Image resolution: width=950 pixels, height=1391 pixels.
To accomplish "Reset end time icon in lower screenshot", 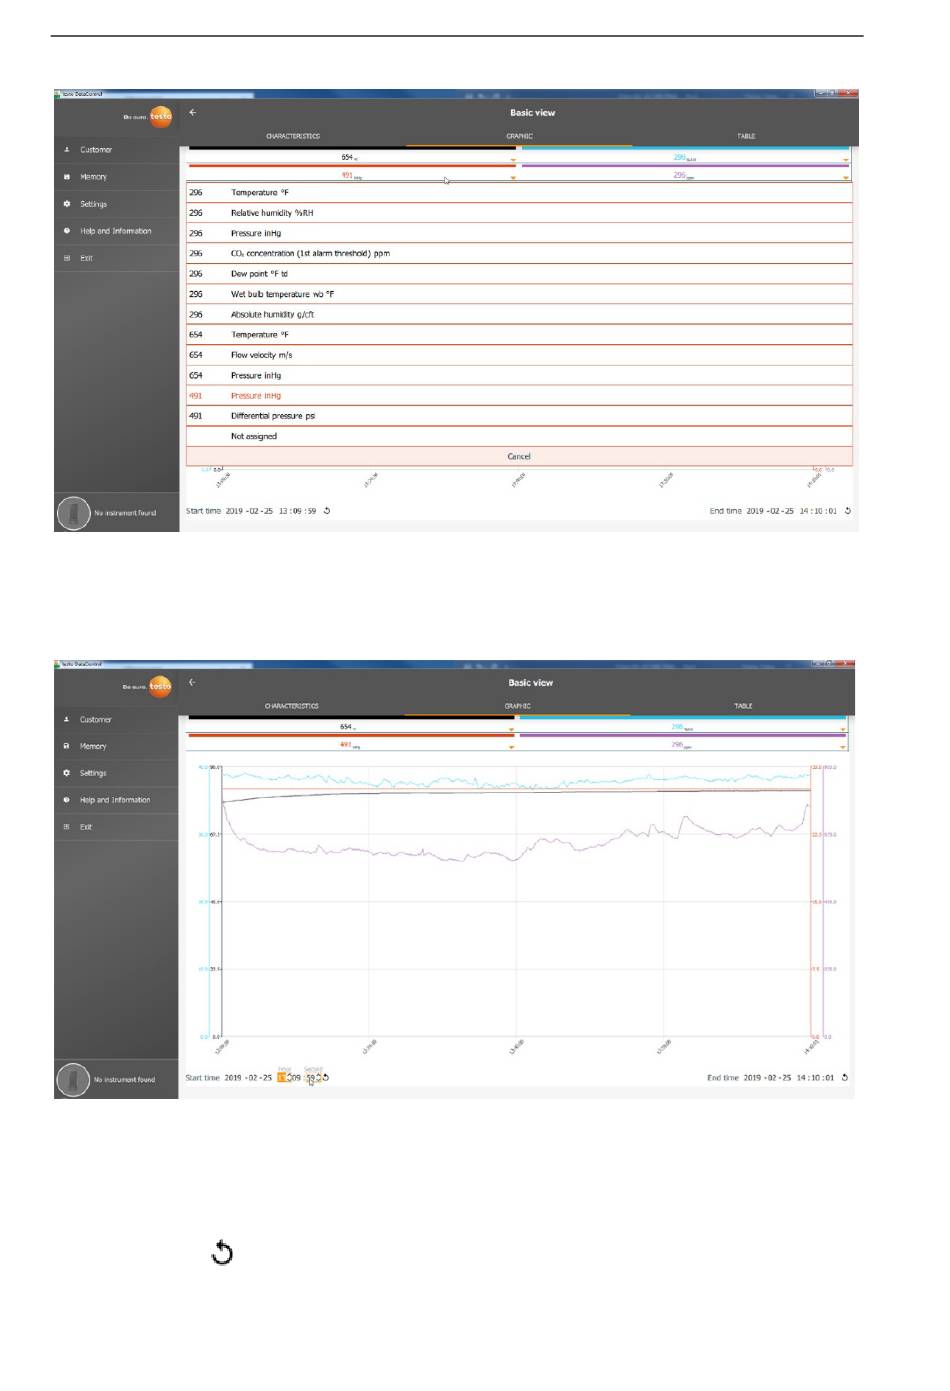I will [845, 1078].
